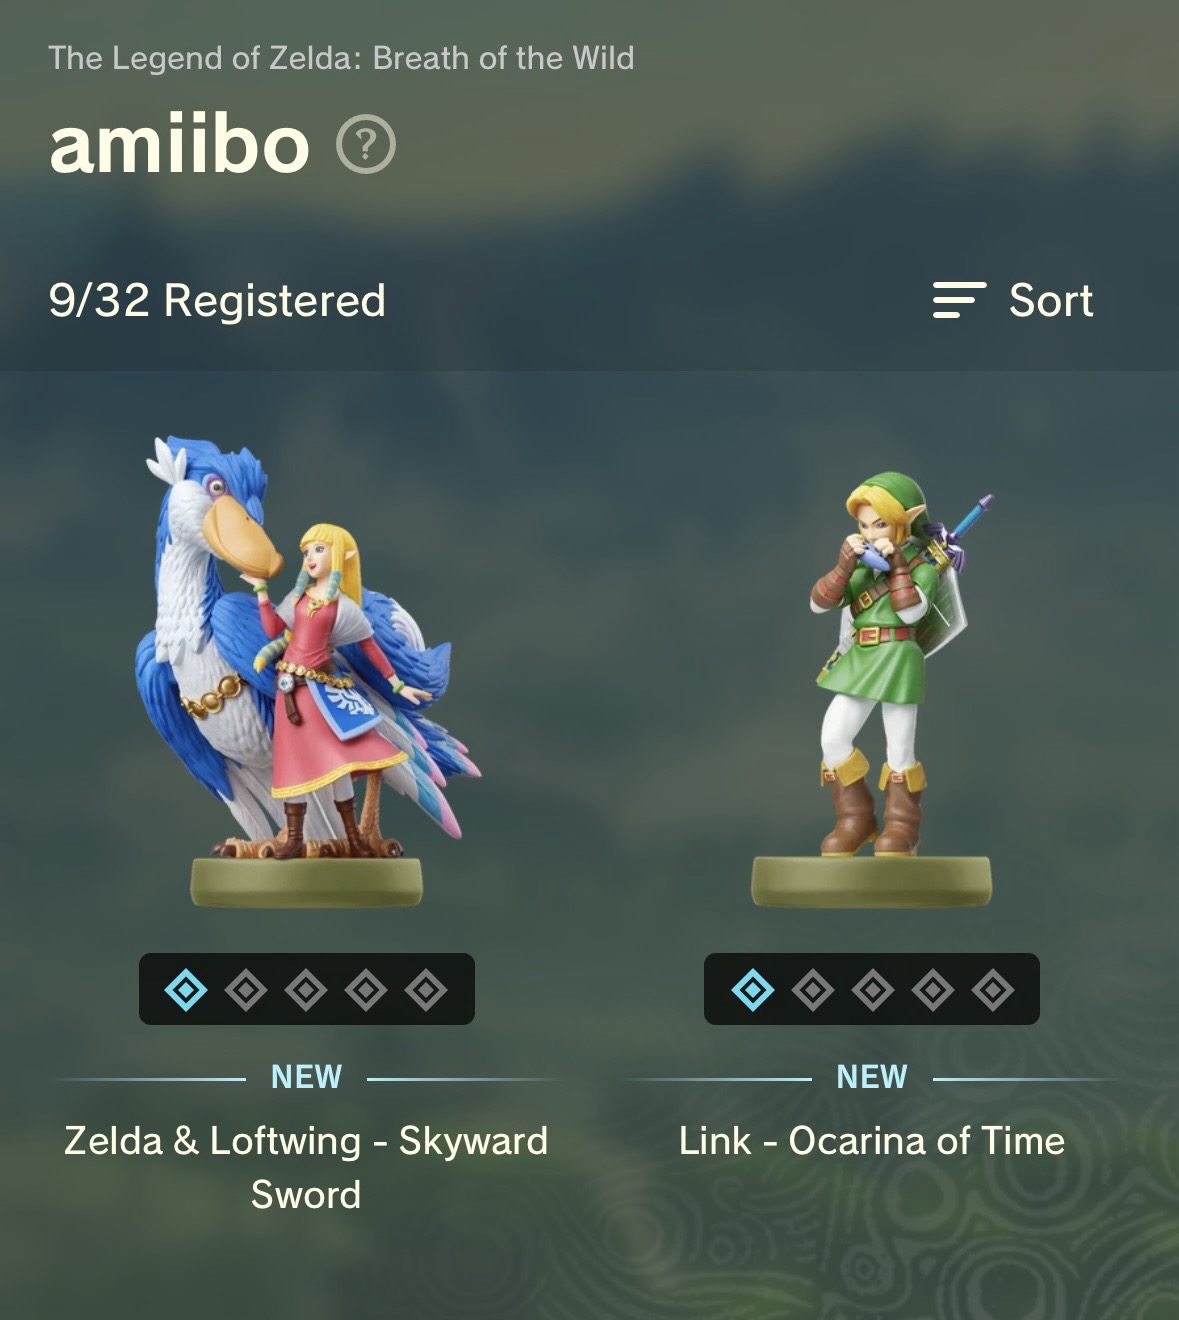1179x1320 pixels.
Task: Click third diamond under Link figure
Action: point(873,990)
